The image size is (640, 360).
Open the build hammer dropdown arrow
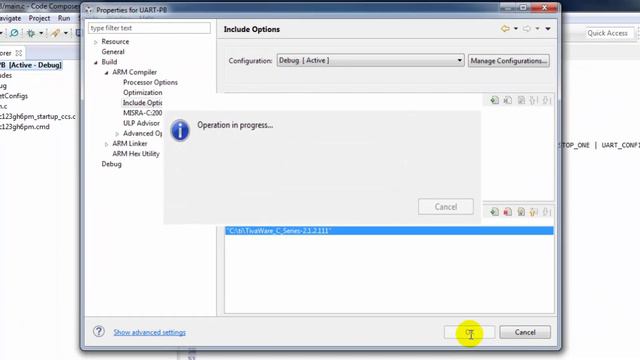65,33
